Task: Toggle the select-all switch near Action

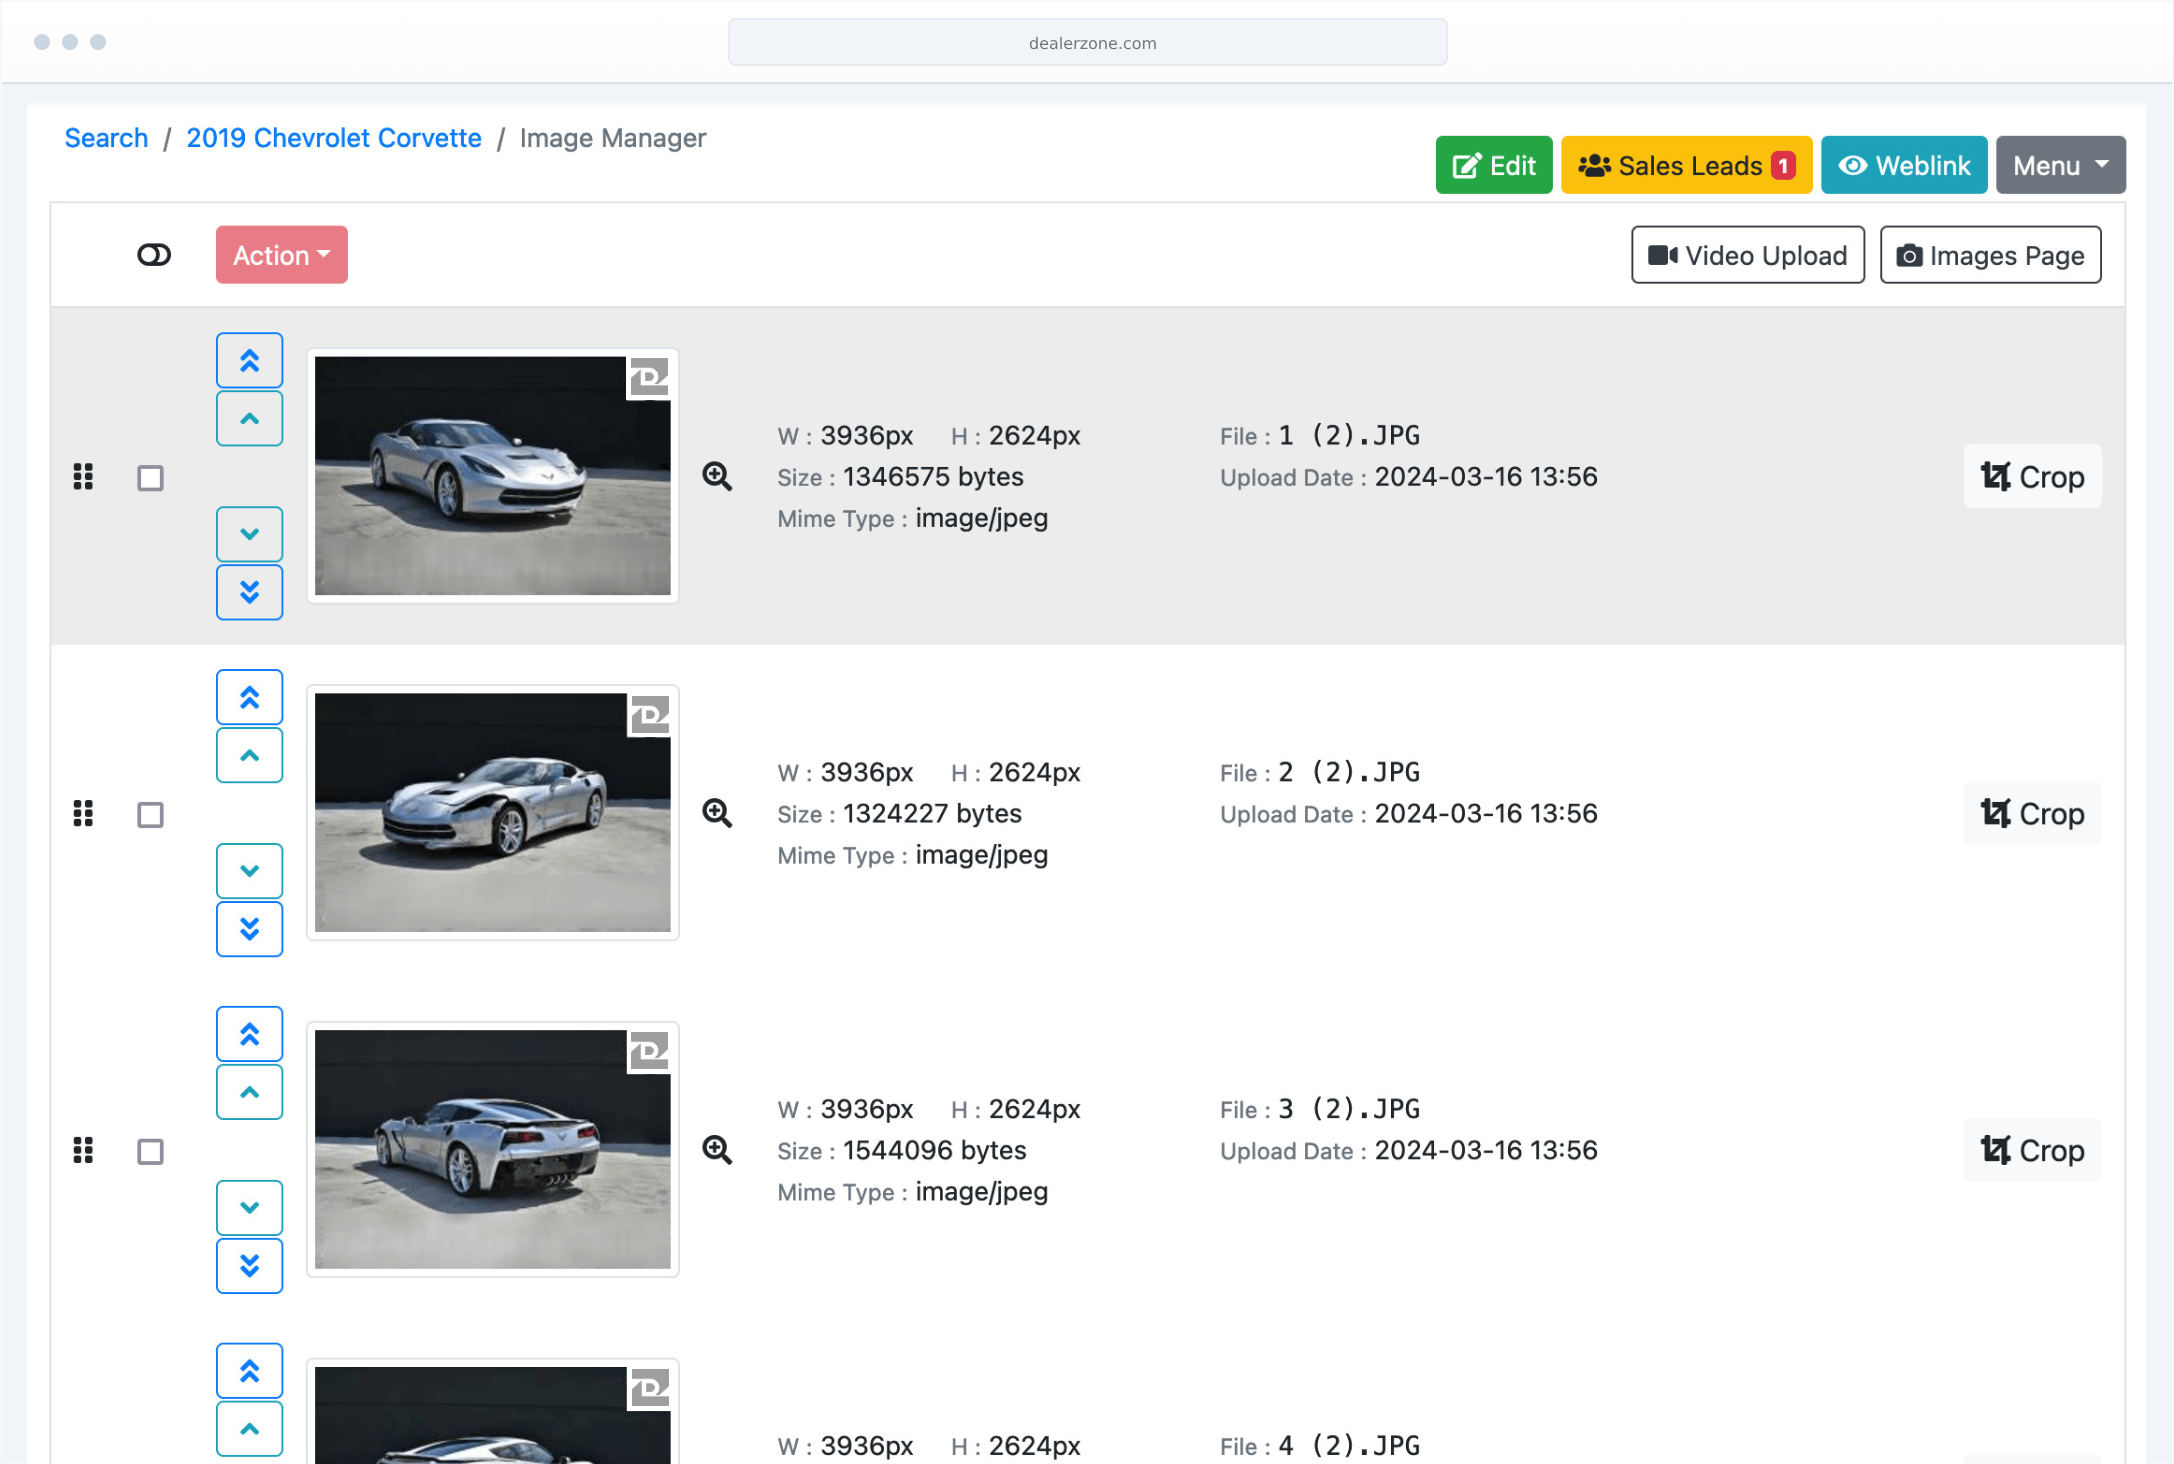Action: pyautogui.click(x=153, y=255)
